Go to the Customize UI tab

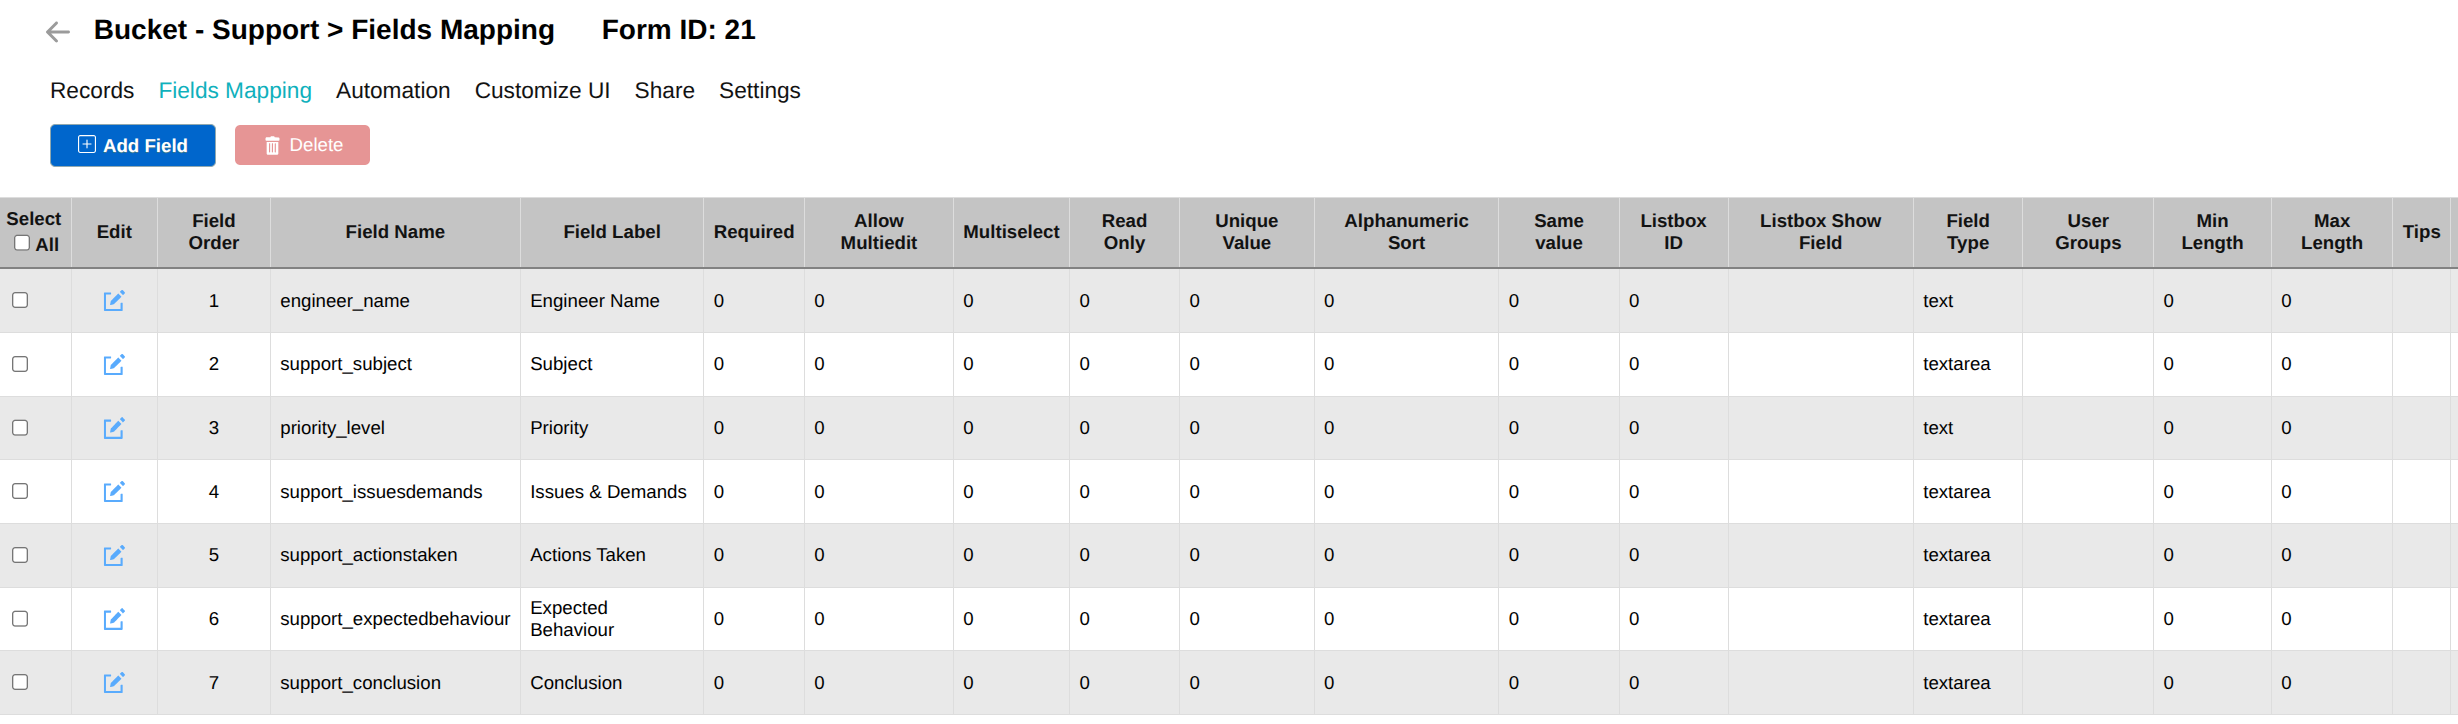tap(542, 91)
